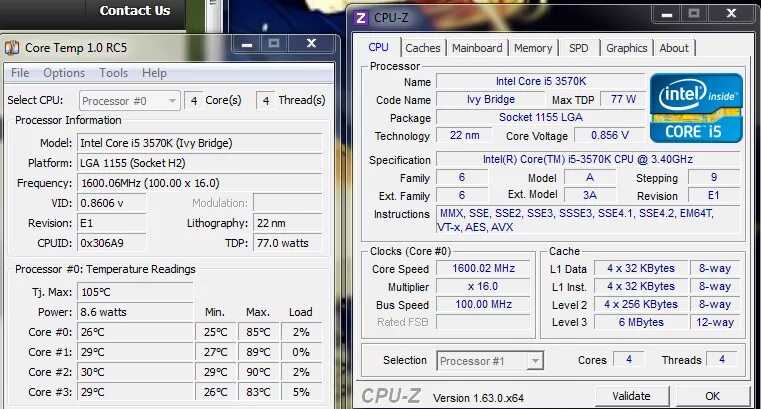Click the Specification field i5-3570K CPU @ 3.40GHz

[588, 160]
